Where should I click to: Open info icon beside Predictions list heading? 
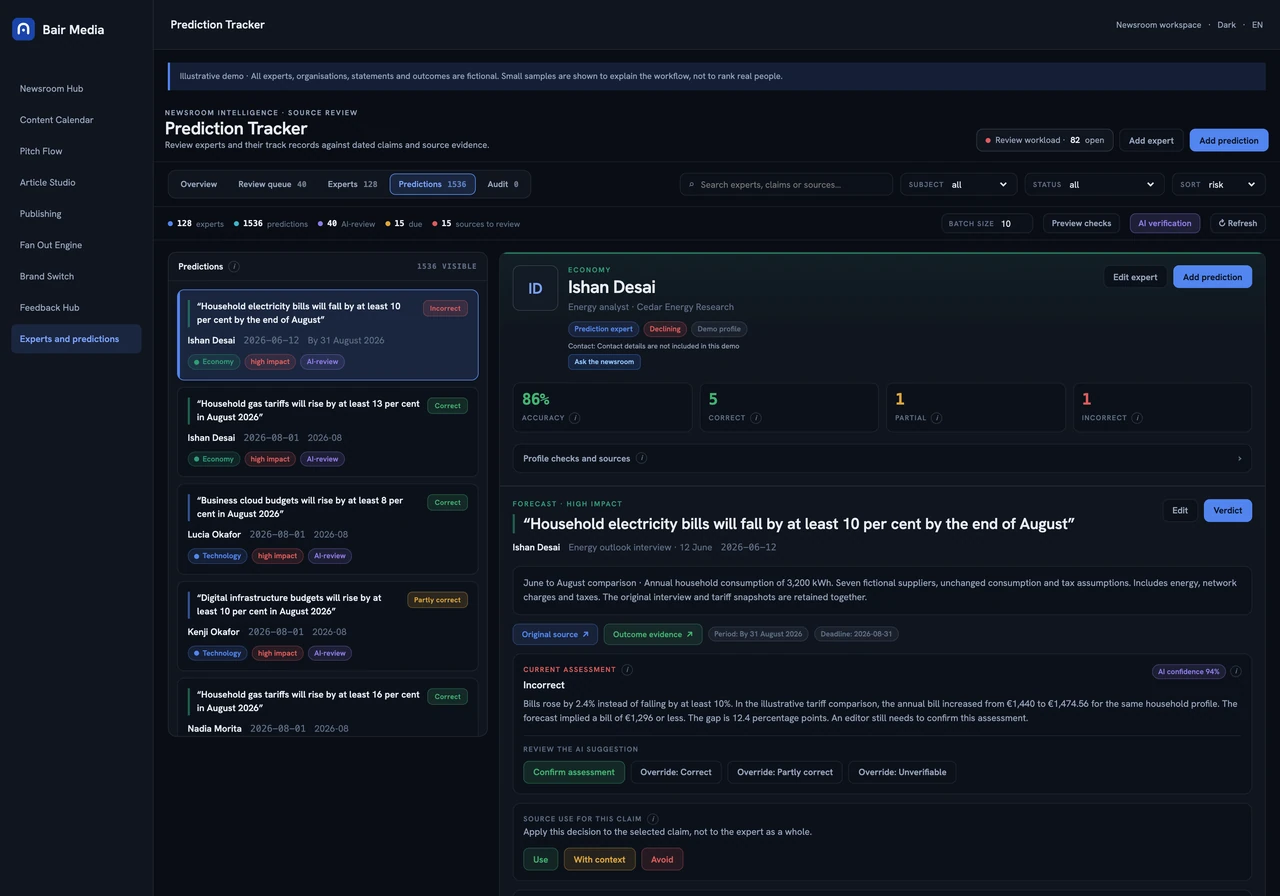click(x=234, y=267)
